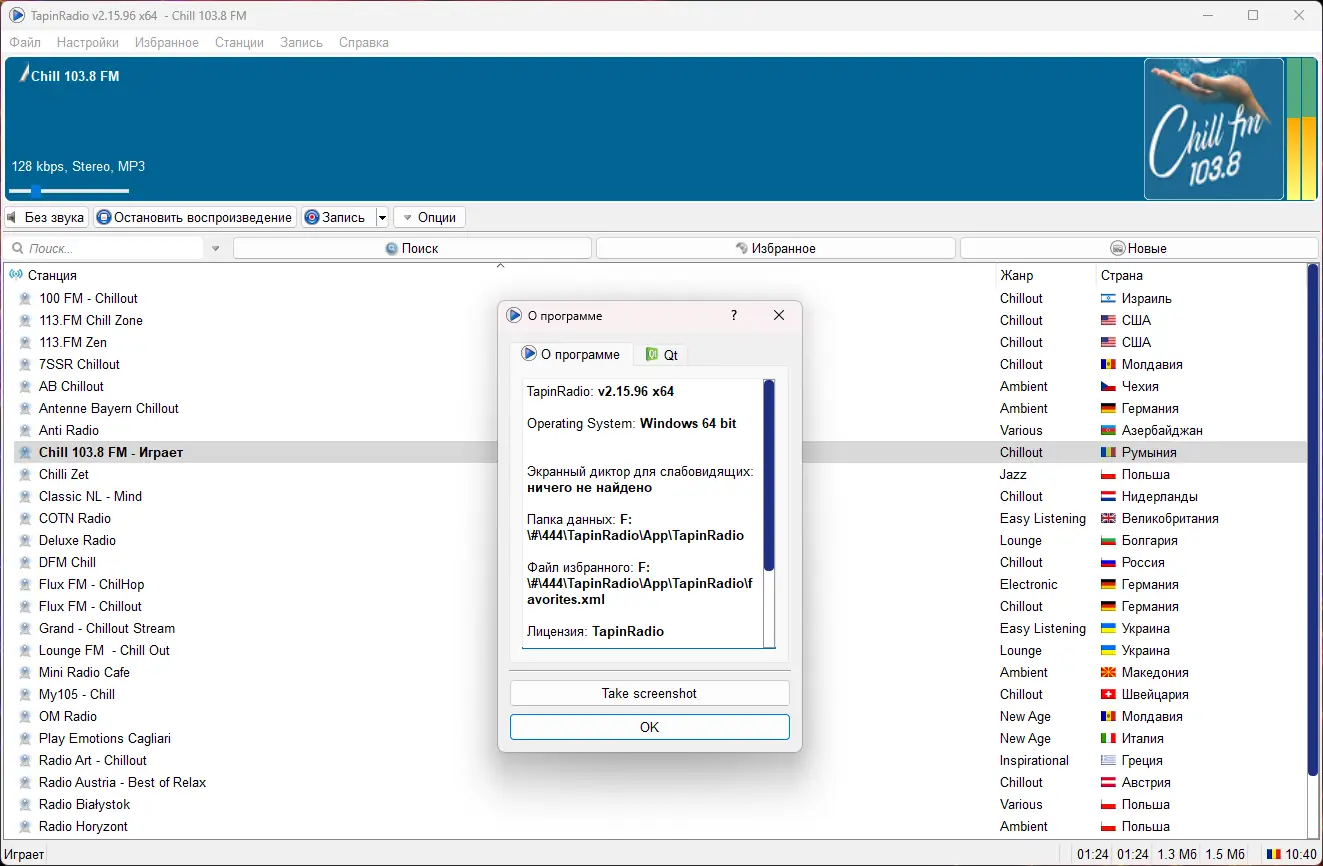Click the Take screenshot button

point(649,693)
